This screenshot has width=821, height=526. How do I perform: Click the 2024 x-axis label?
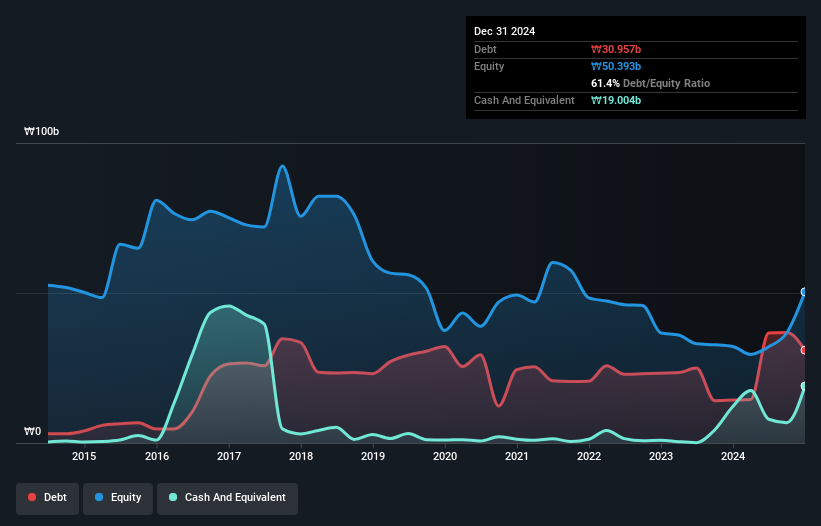point(733,456)
